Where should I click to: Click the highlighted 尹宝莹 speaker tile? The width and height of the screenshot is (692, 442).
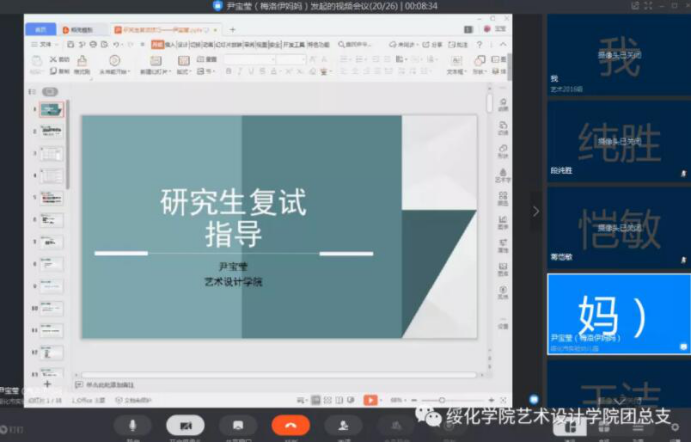click(618, 312)
